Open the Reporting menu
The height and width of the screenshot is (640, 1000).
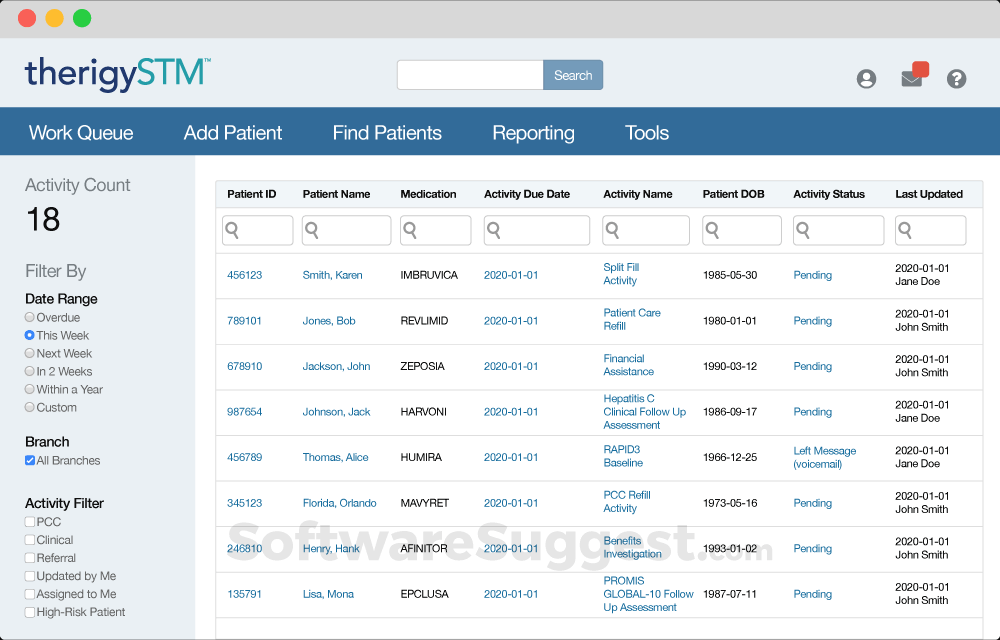[533, 133]
